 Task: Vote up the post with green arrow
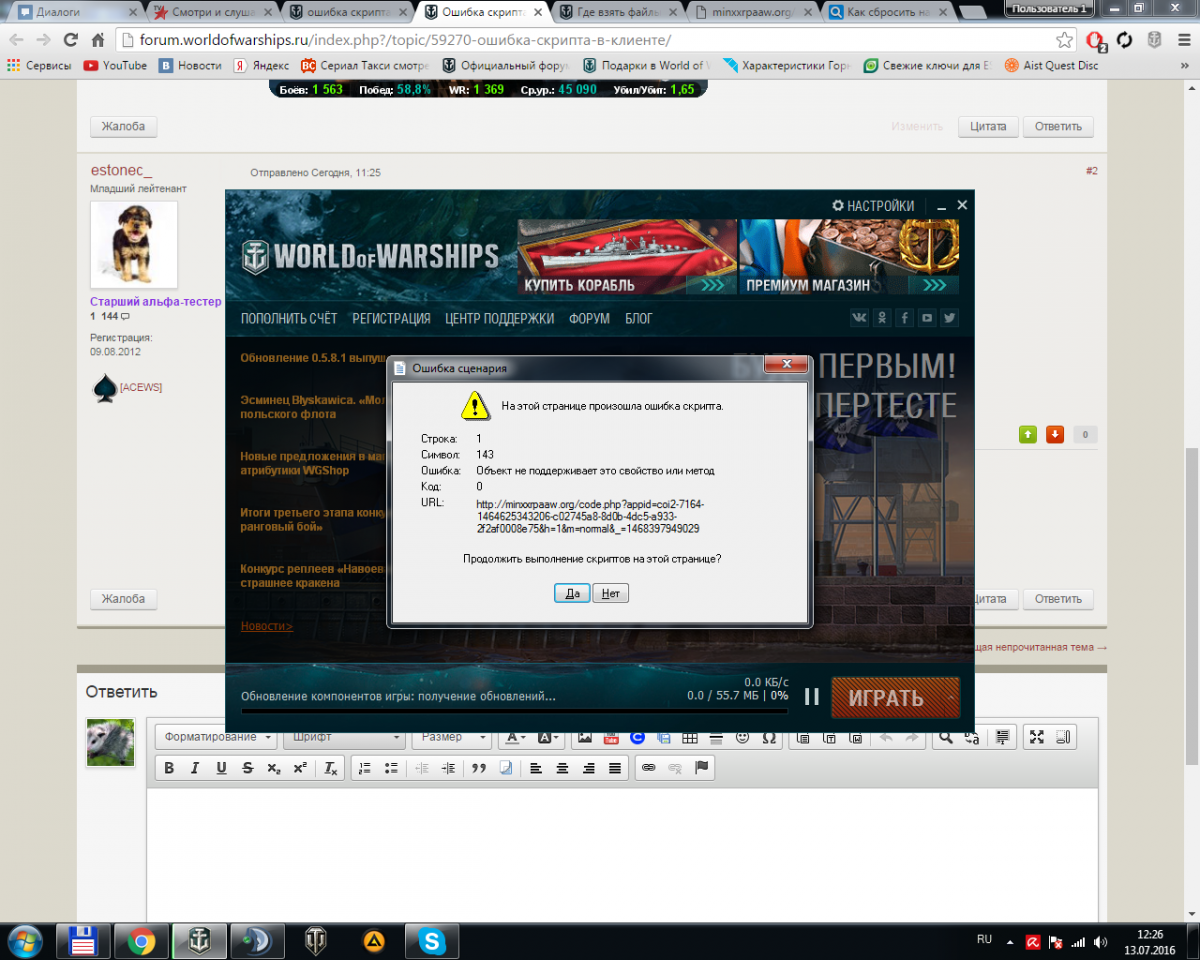click(1027, 434)
